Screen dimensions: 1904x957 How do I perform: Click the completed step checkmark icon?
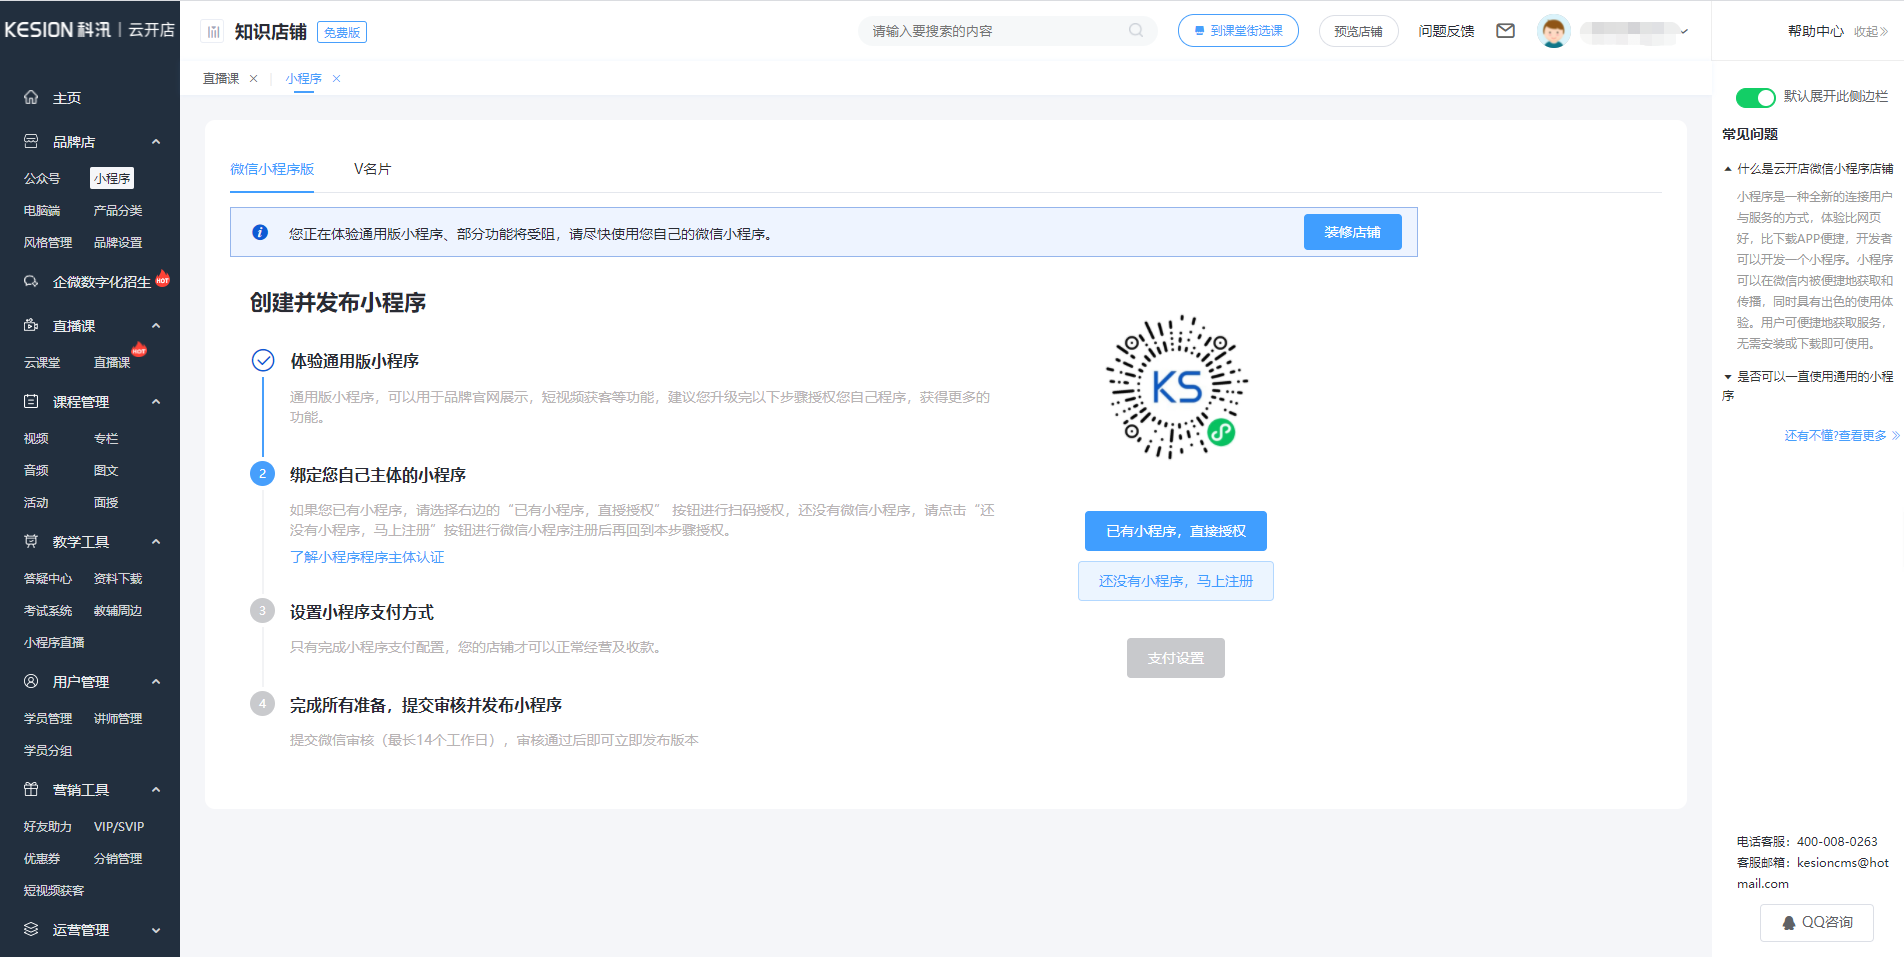[x=263, y=360]
